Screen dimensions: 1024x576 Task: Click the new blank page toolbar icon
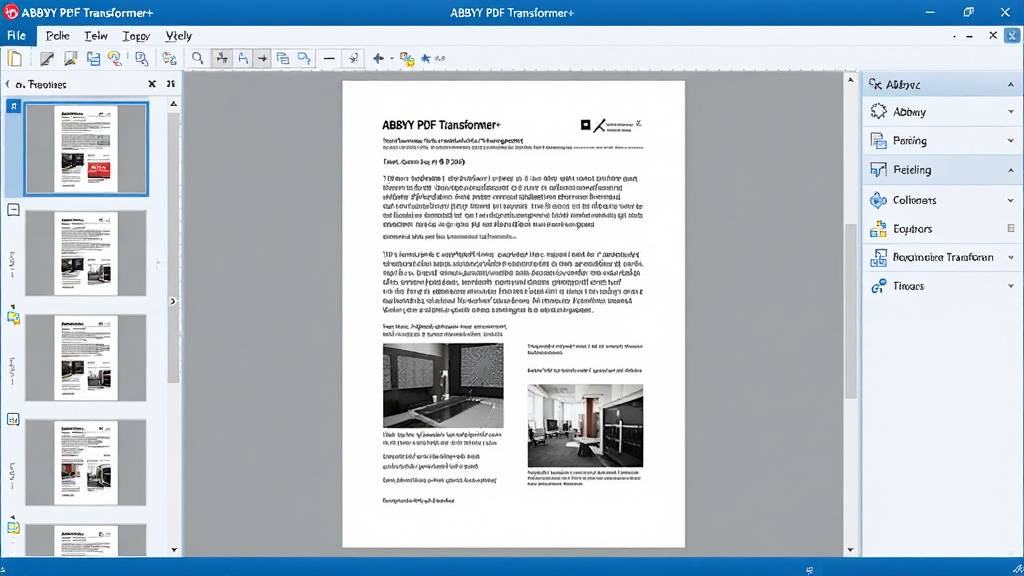(14, 58)
